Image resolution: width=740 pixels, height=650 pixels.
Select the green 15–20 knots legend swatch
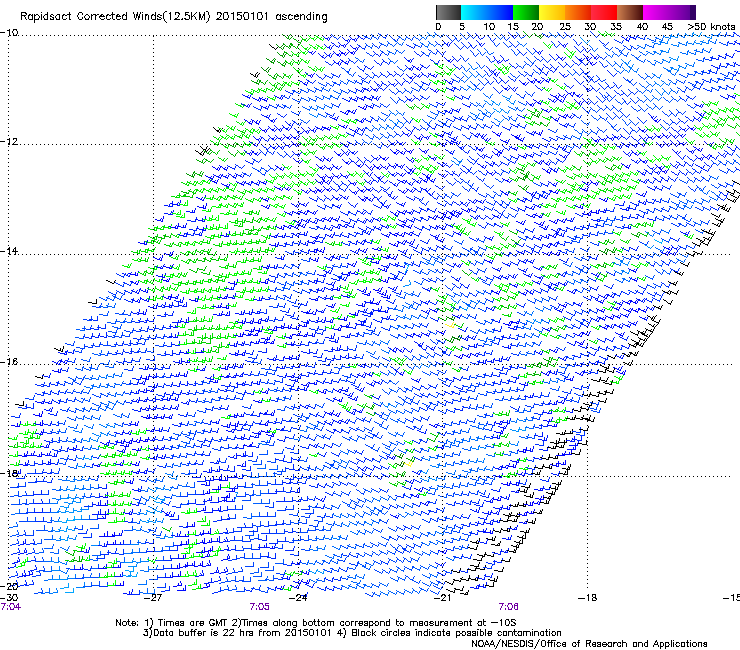coord(526,12)
